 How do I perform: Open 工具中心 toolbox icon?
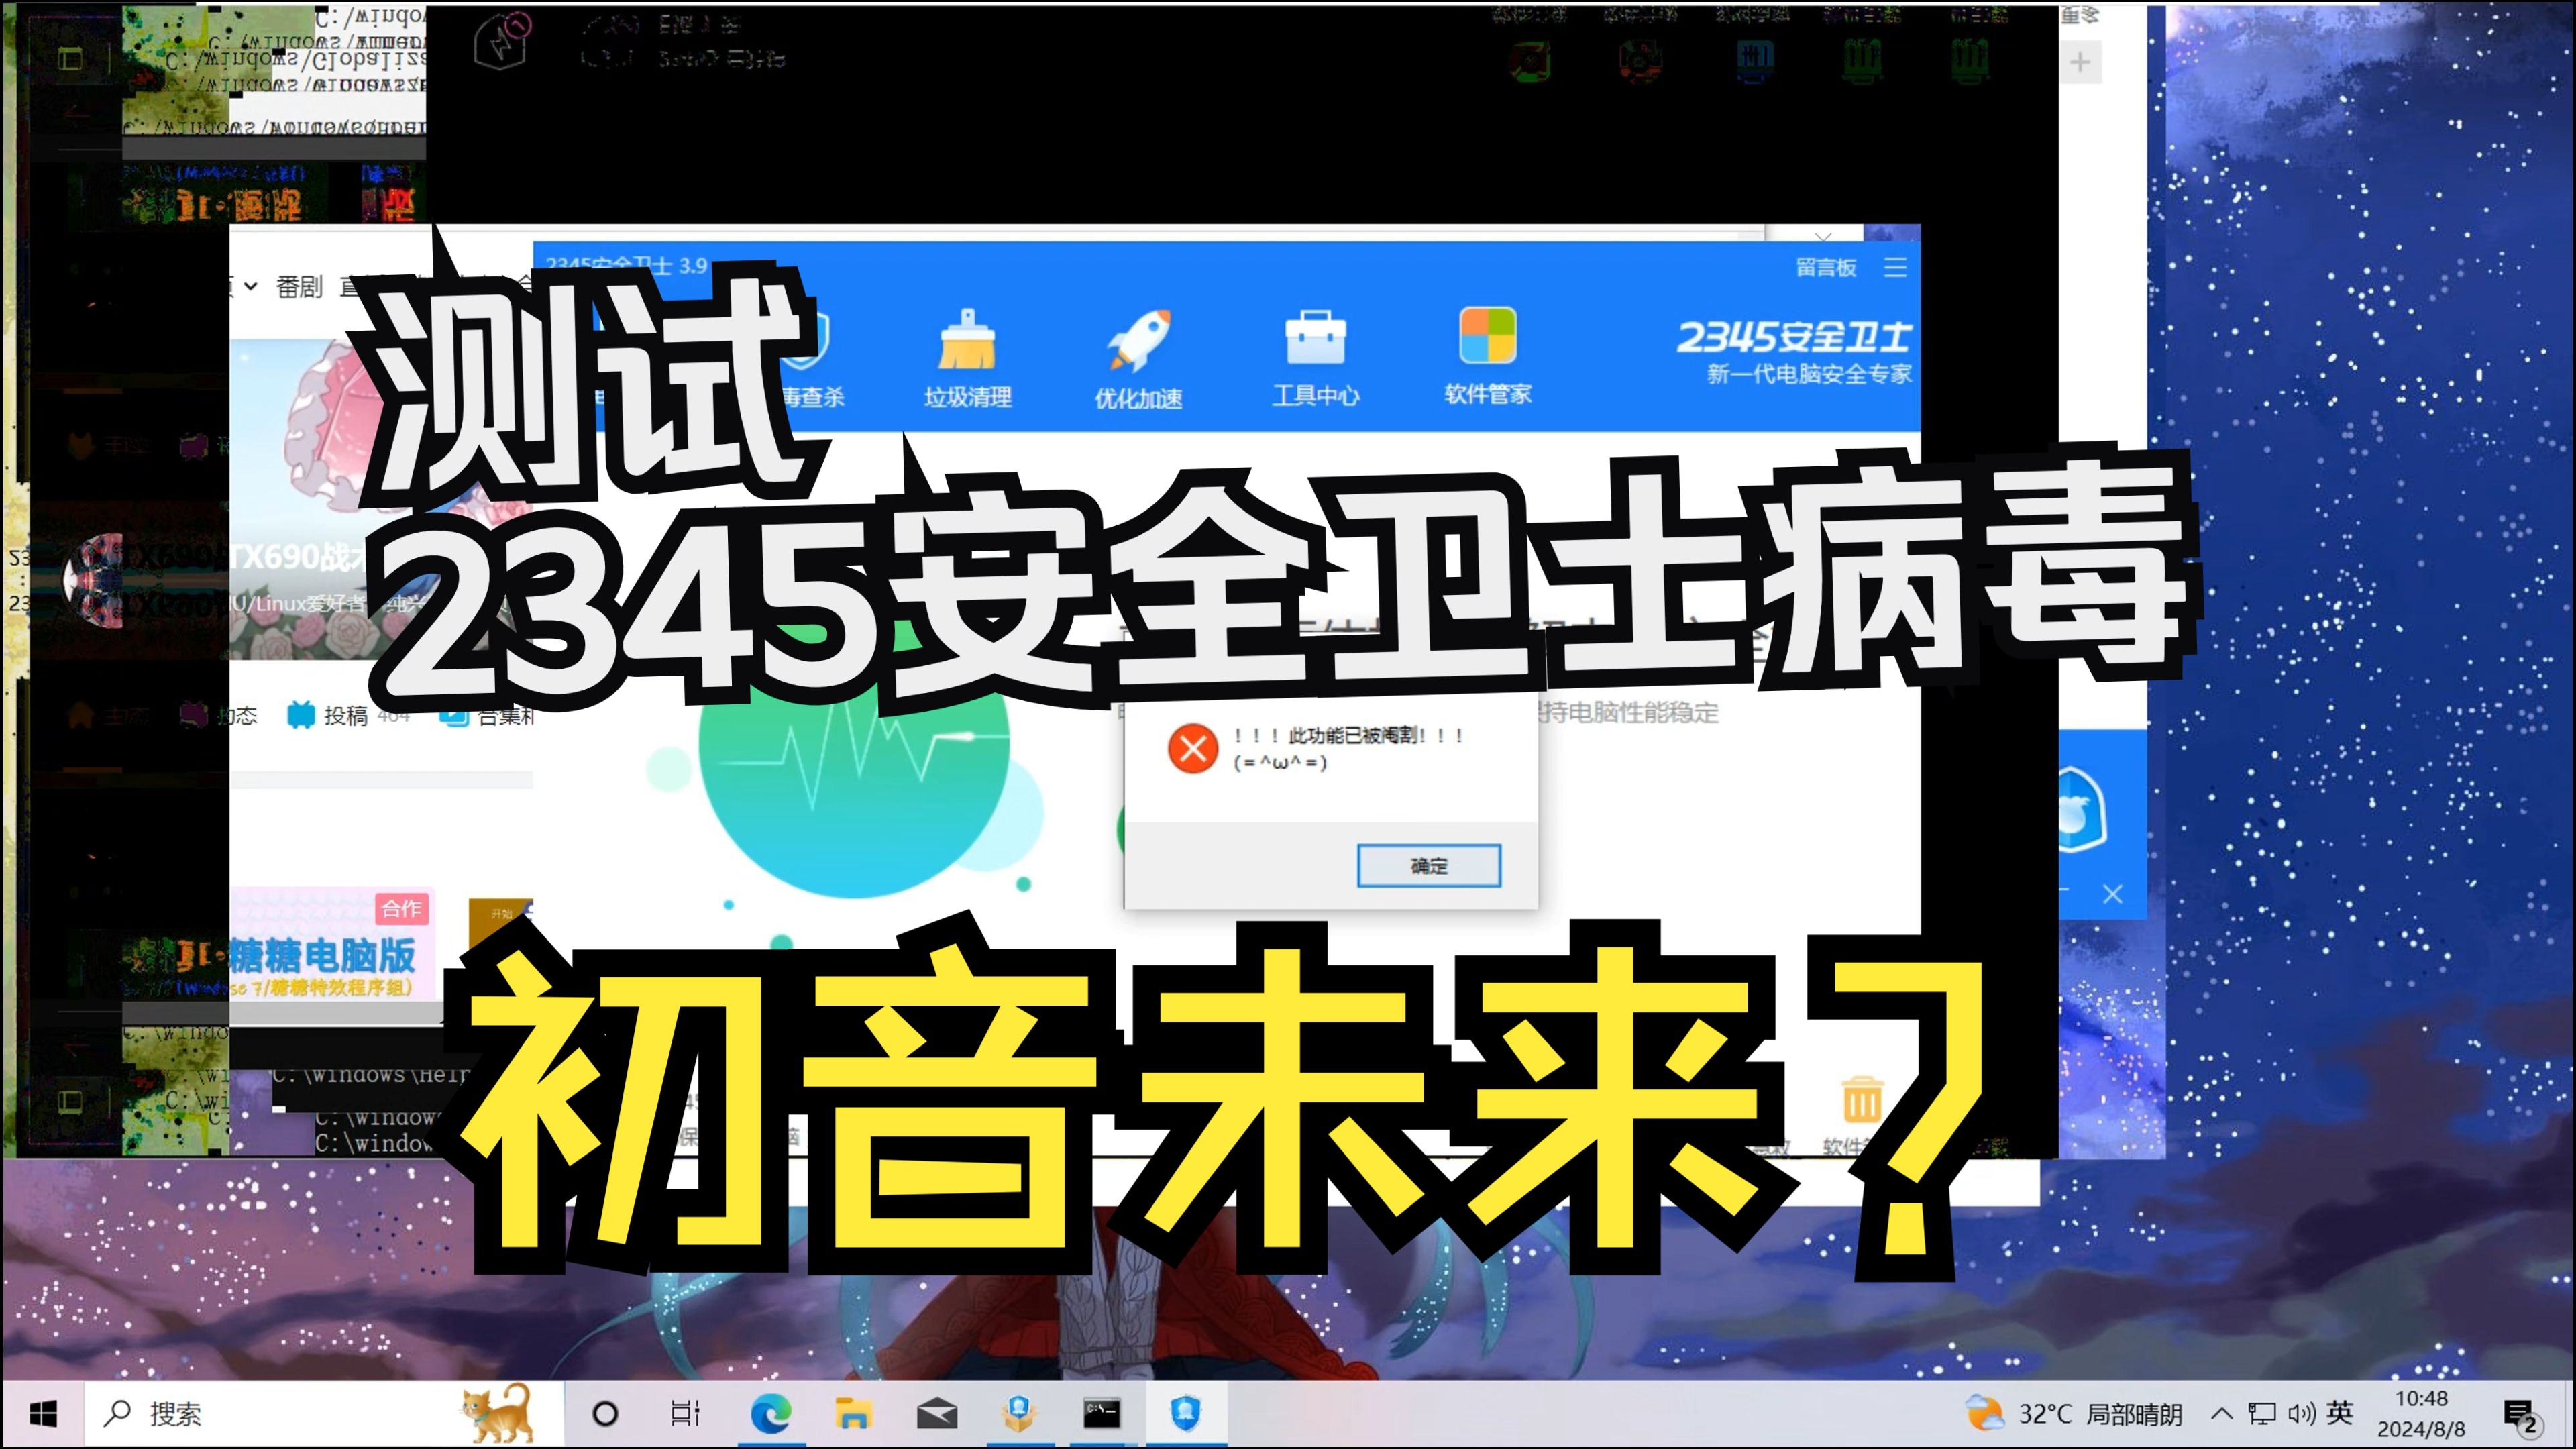point(1315,359)
